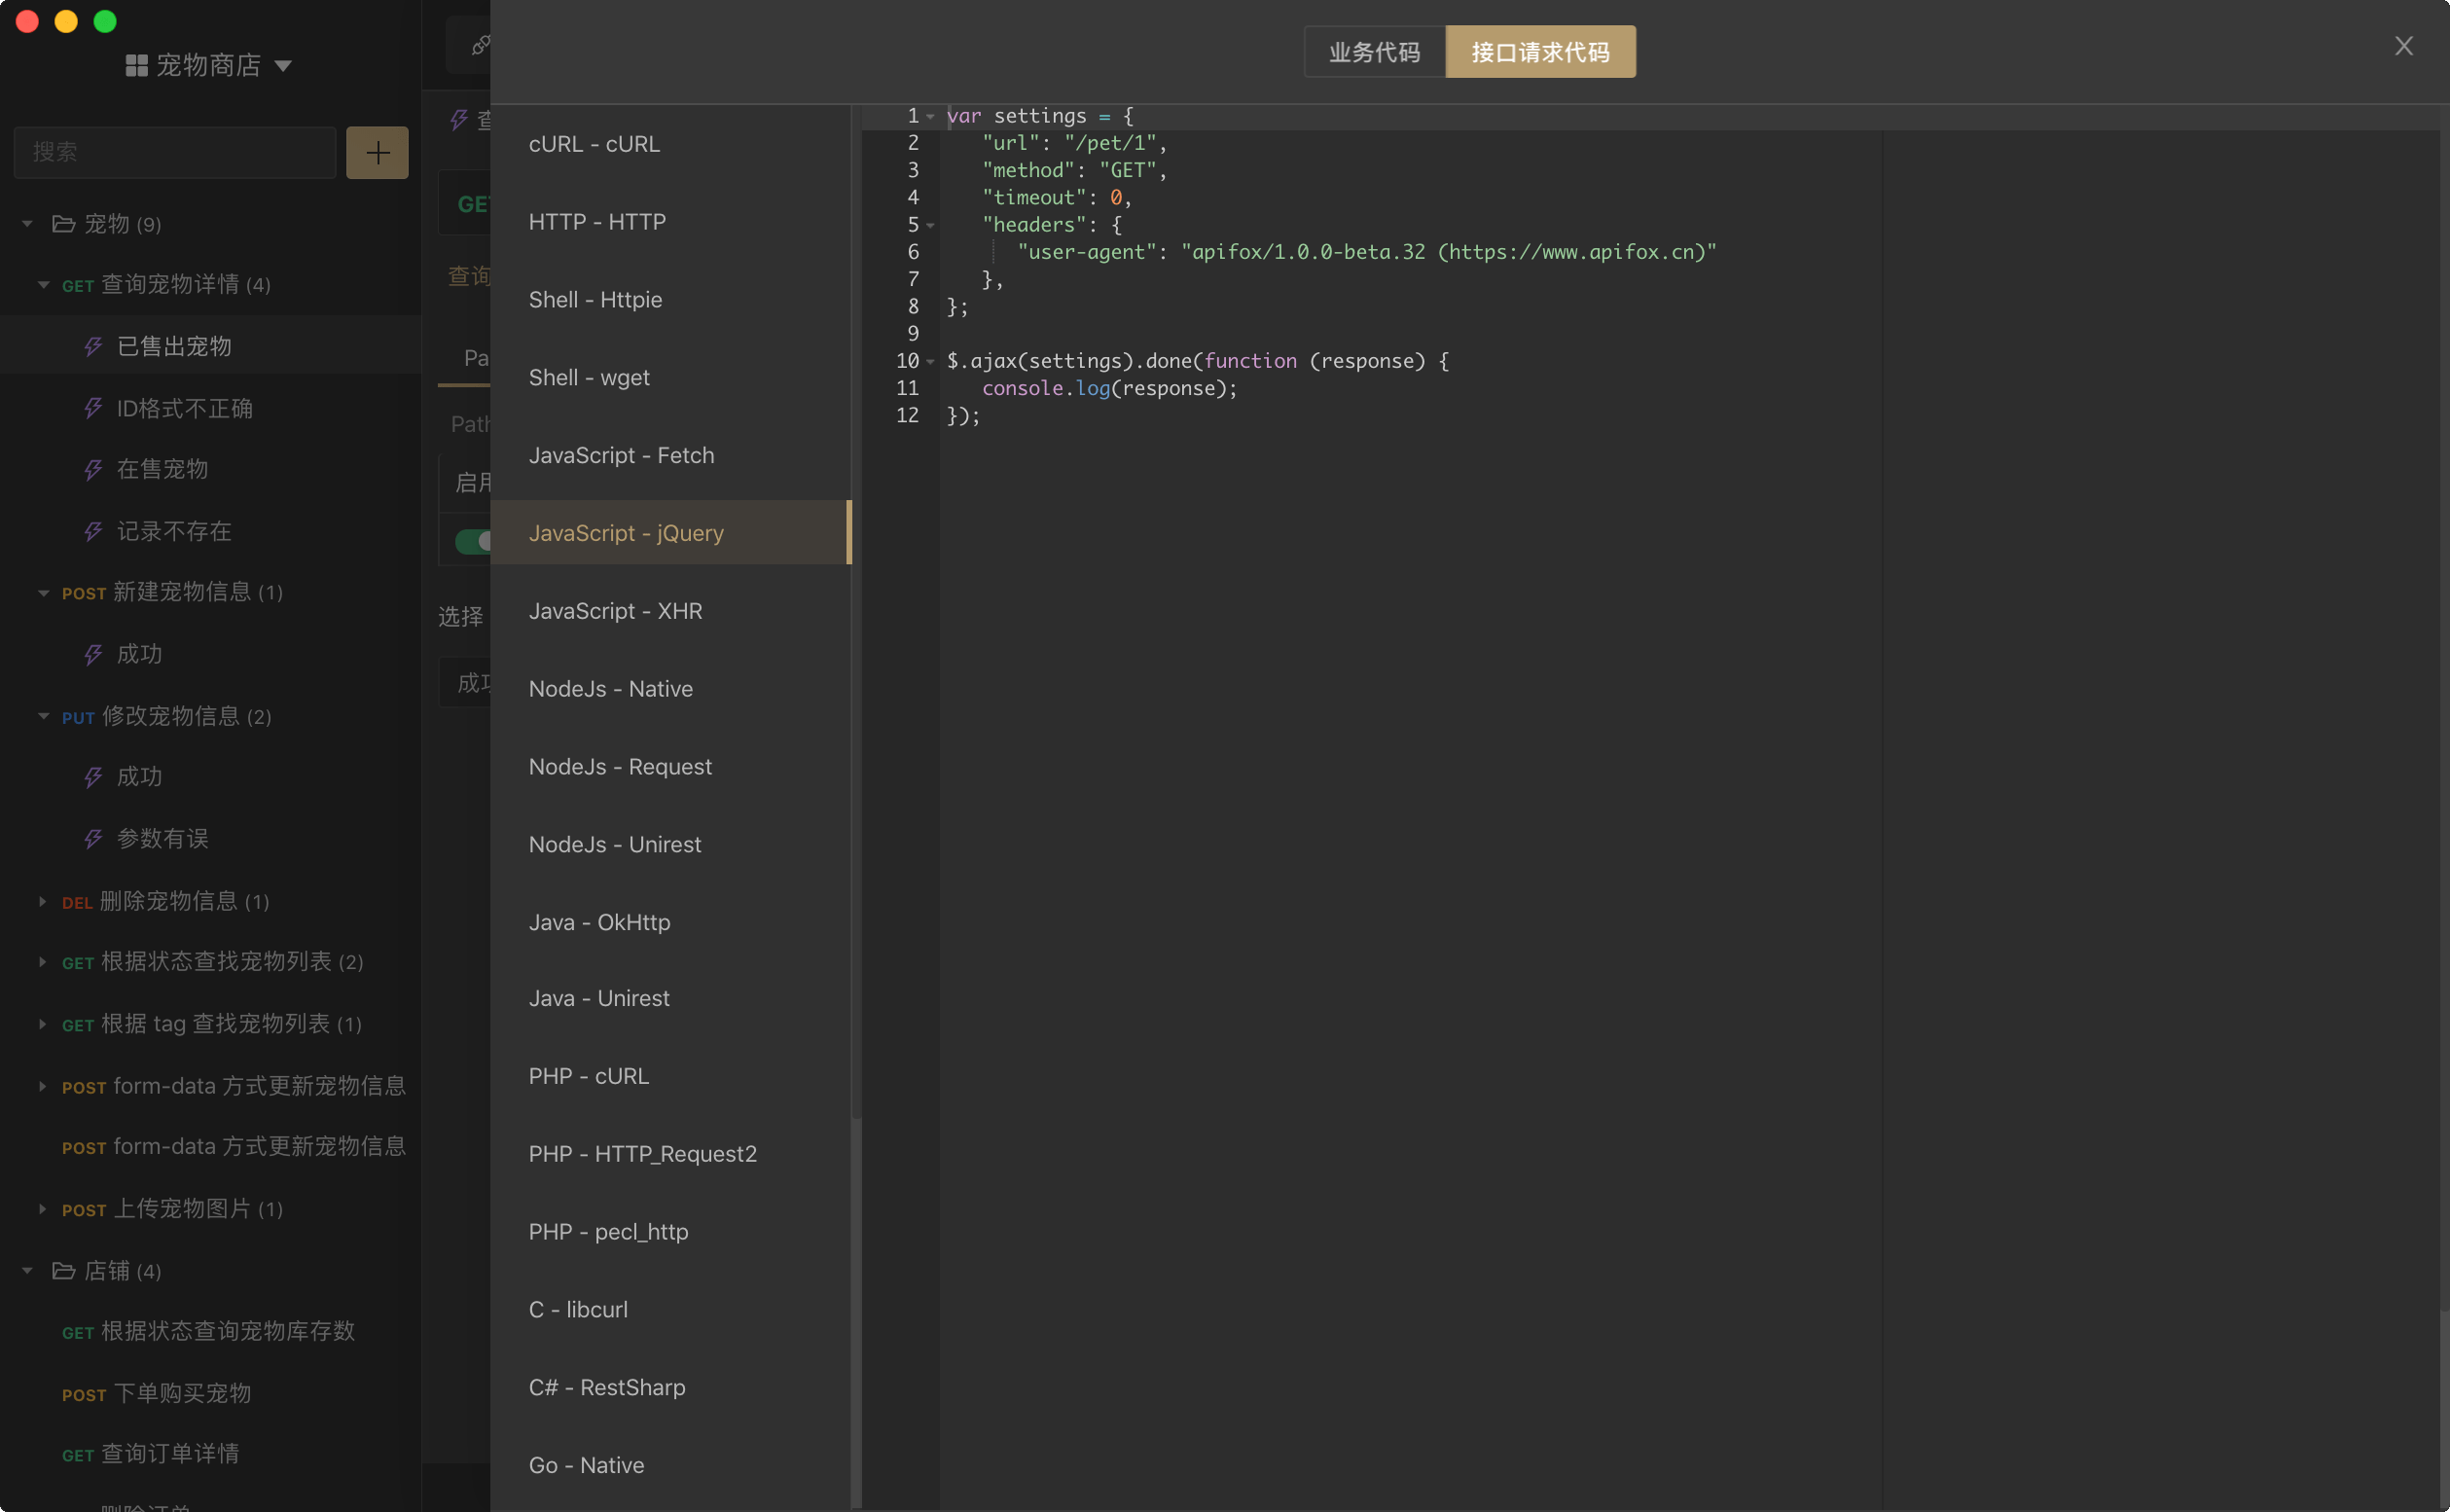Click the grid icon beside 宠物商店
Viewport: 2450px width, 1512px height.
[x=136, y=66]
